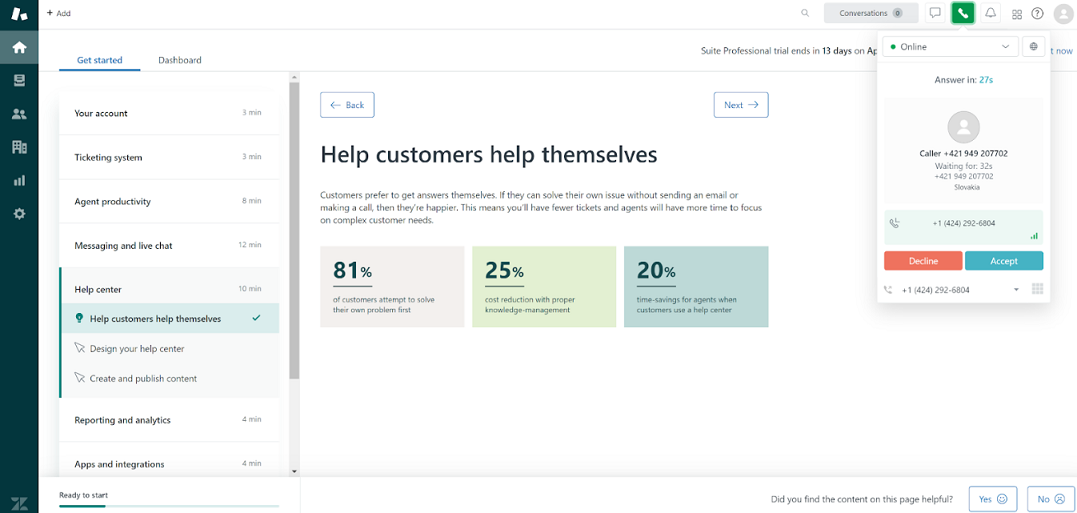Click the green Talk phone icon
Viewport: 1077px width, 513px height.
(962, 13)
